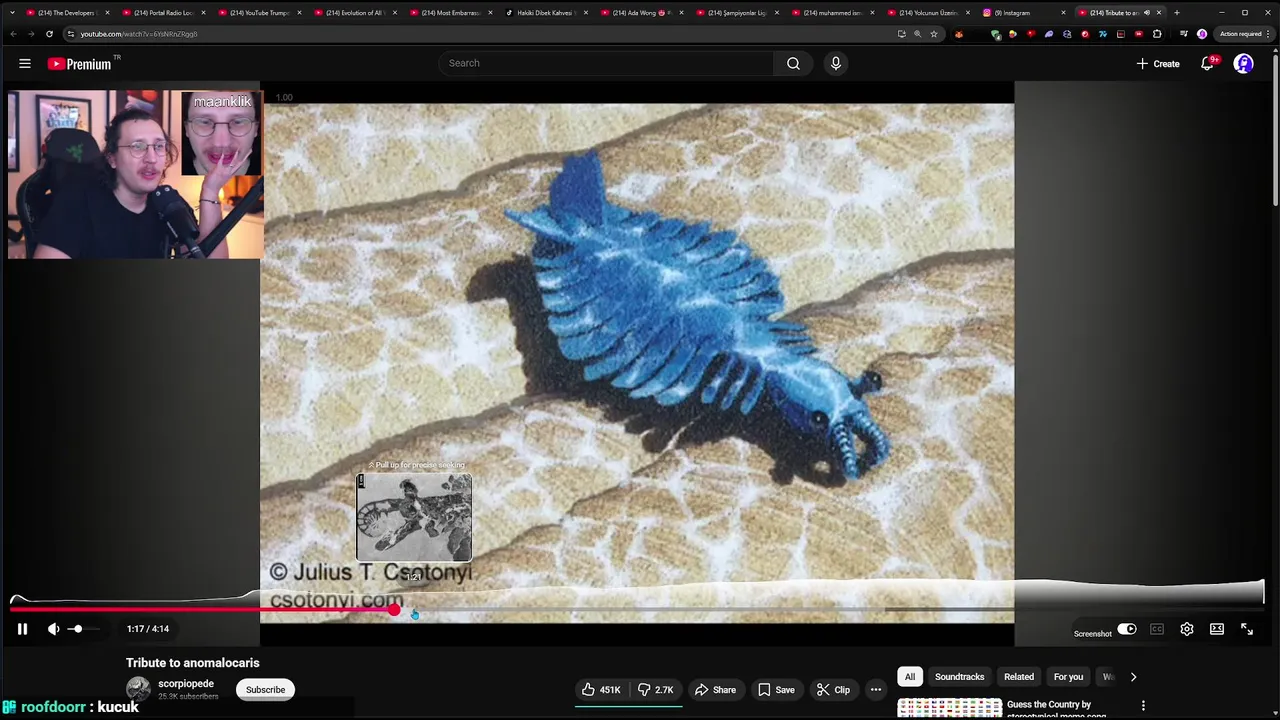Like the video (451K)
Viewport: 1280px width, 720px height.
pos(602,689)
